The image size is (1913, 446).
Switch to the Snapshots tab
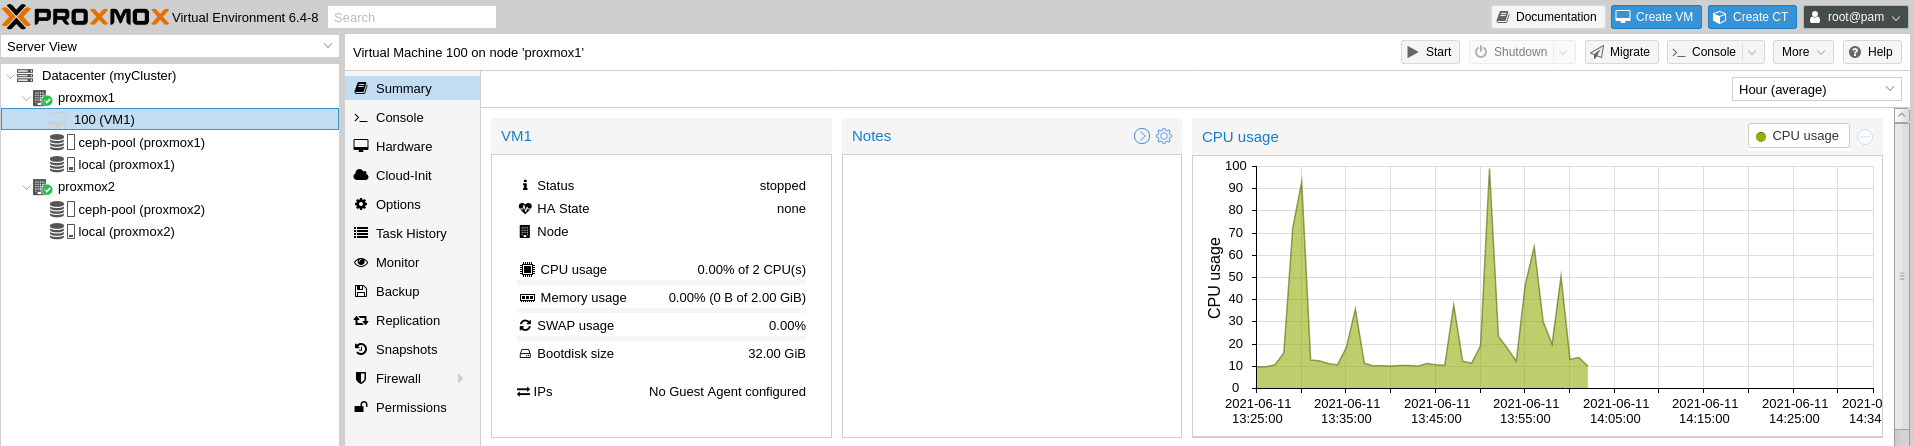coord(406,350)
